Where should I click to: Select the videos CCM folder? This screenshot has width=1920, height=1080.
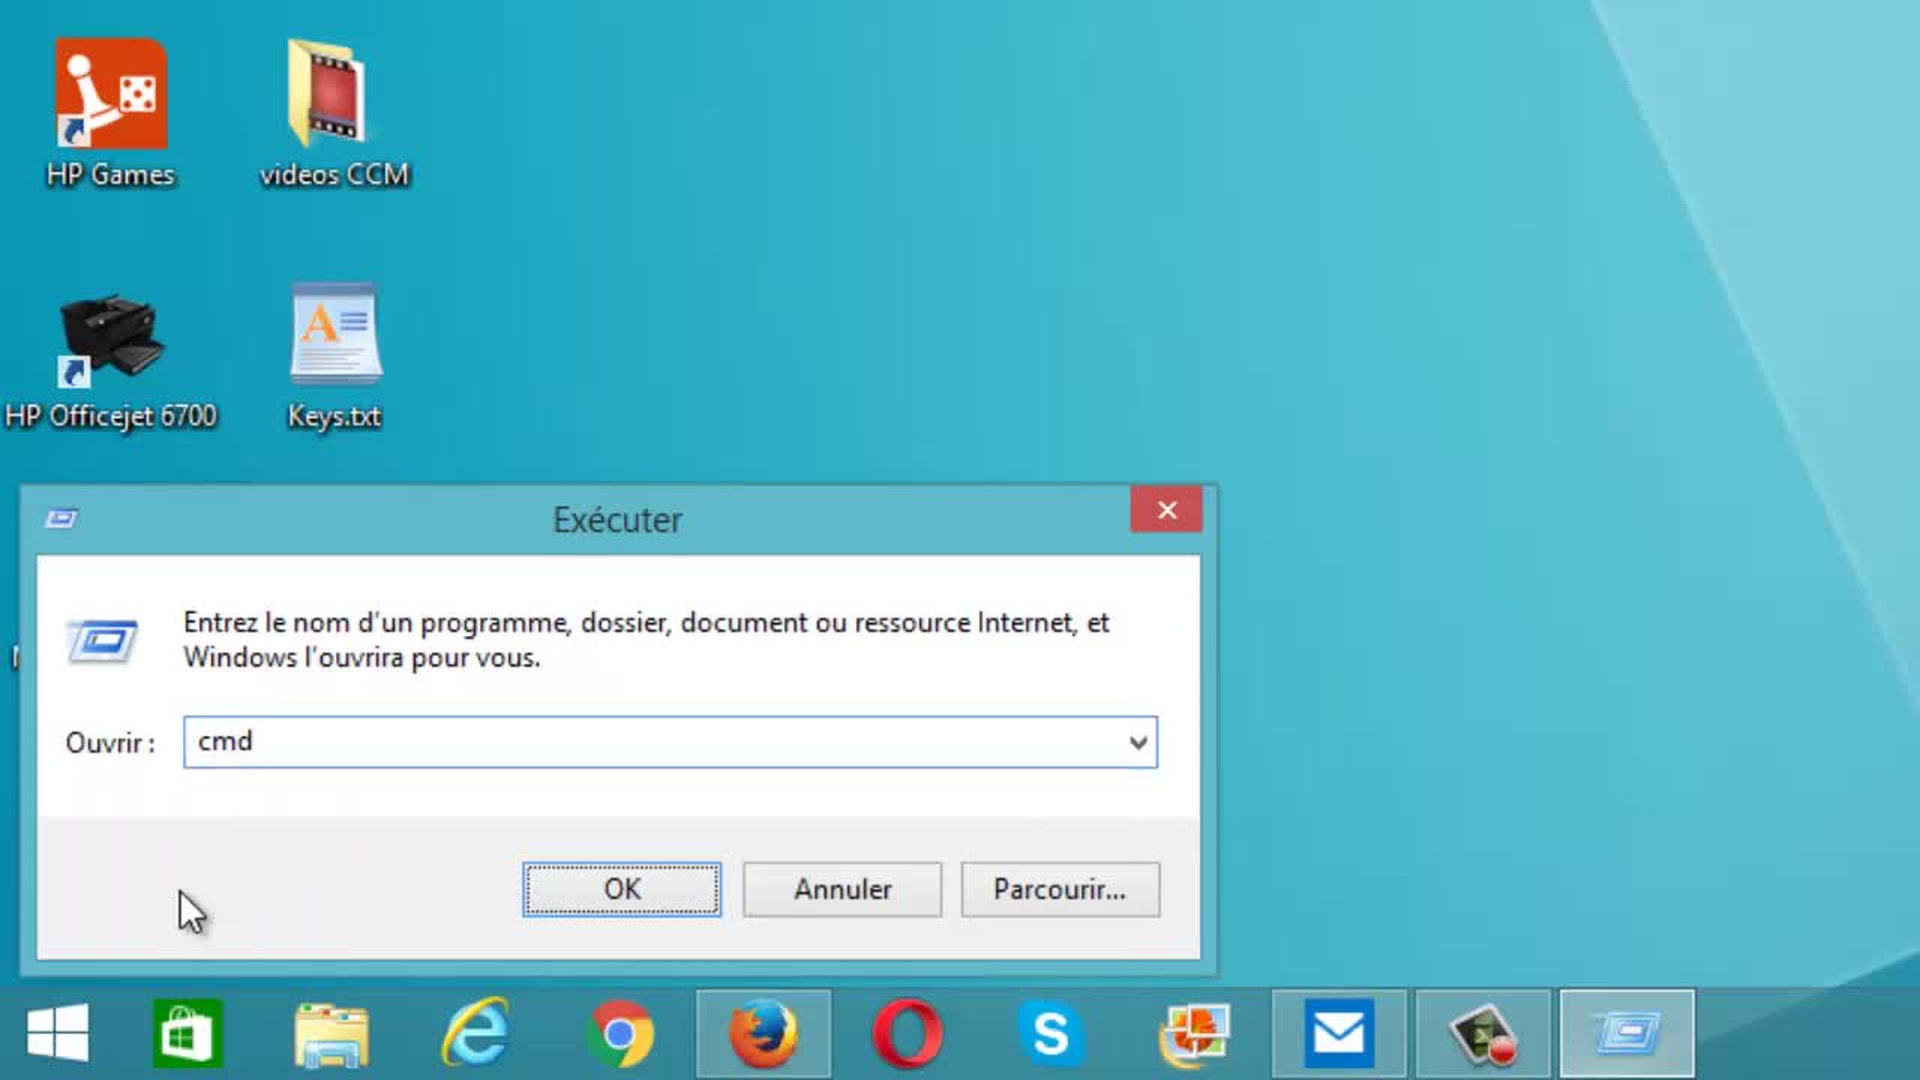[x=330, y=95]
